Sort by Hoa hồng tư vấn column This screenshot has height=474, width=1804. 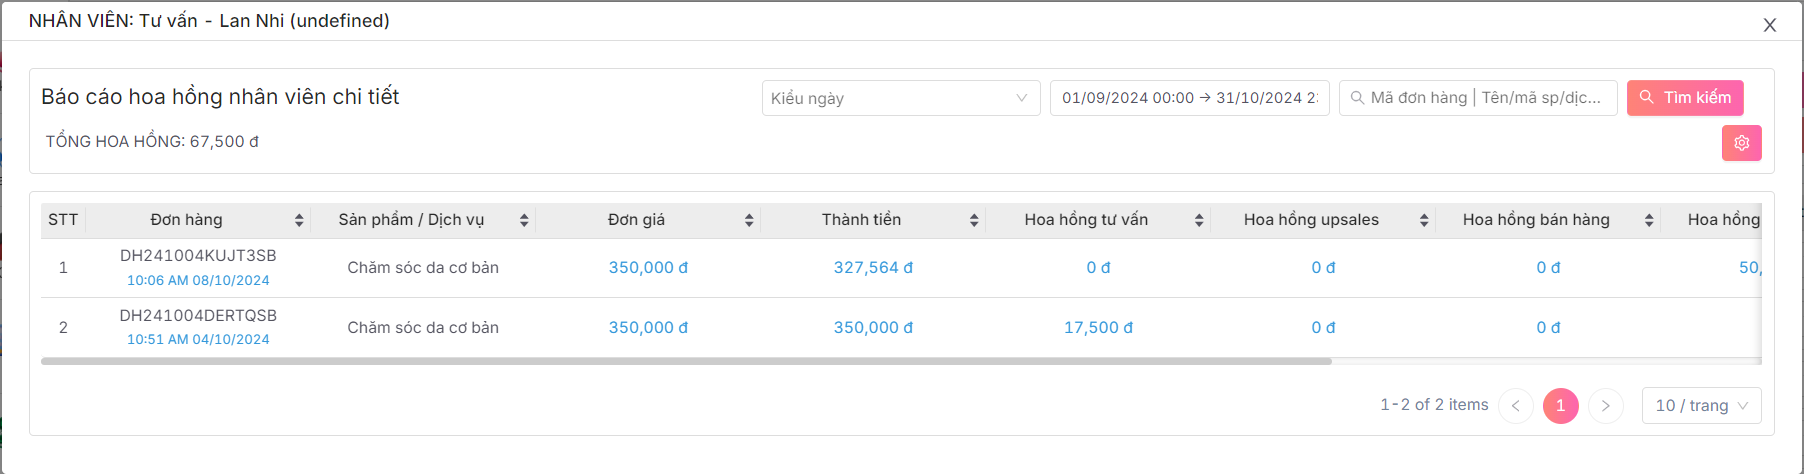coord(1198,220)
